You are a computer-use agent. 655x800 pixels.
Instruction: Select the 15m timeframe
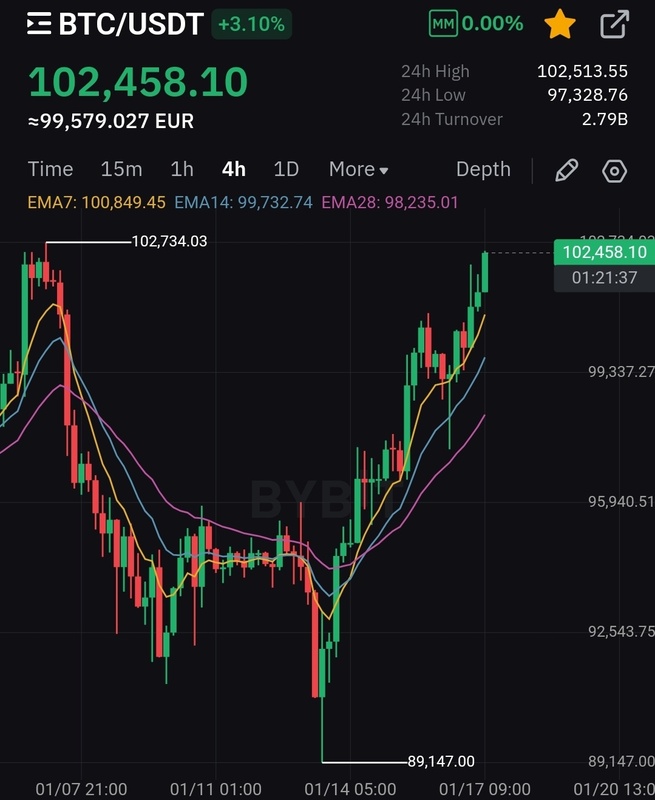[x=121, y=170]
